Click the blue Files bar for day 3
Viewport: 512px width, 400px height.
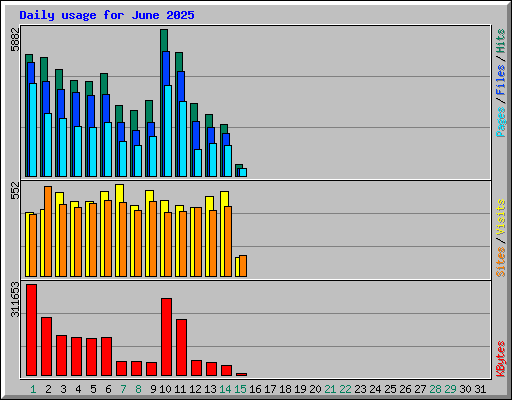(x=61, y=104)
